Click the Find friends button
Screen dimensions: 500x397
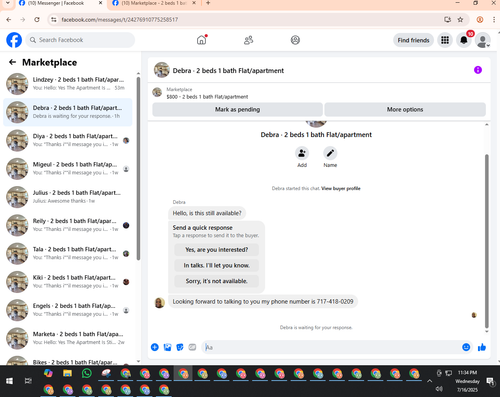click(413, 40)
